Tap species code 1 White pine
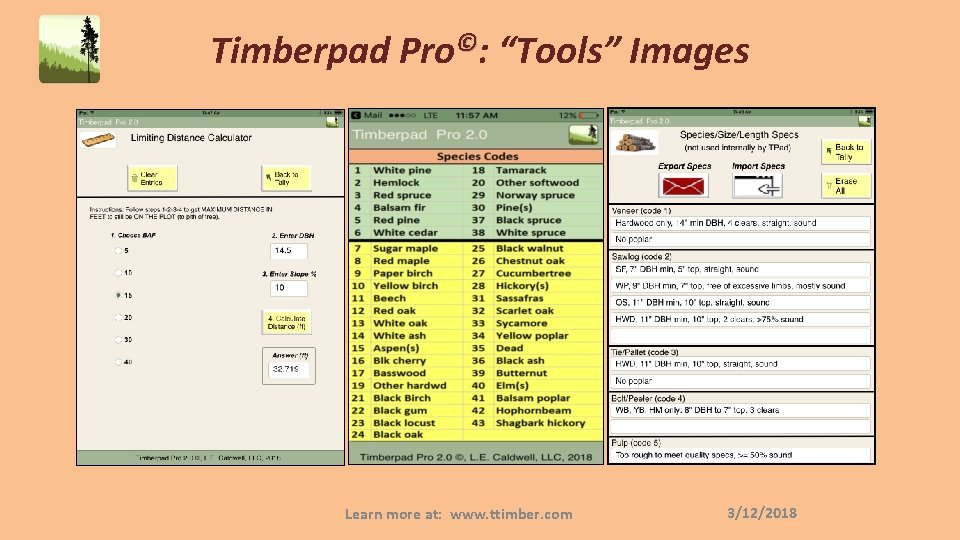 point(406,170)
